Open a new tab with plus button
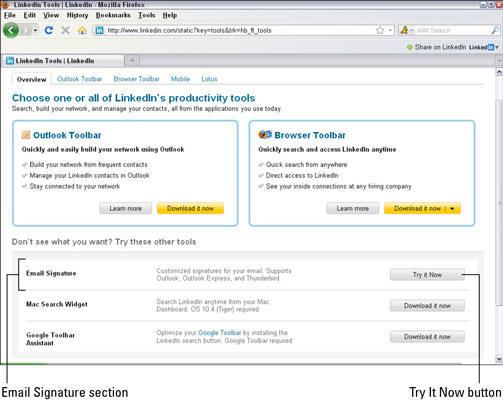 (132, 61)
